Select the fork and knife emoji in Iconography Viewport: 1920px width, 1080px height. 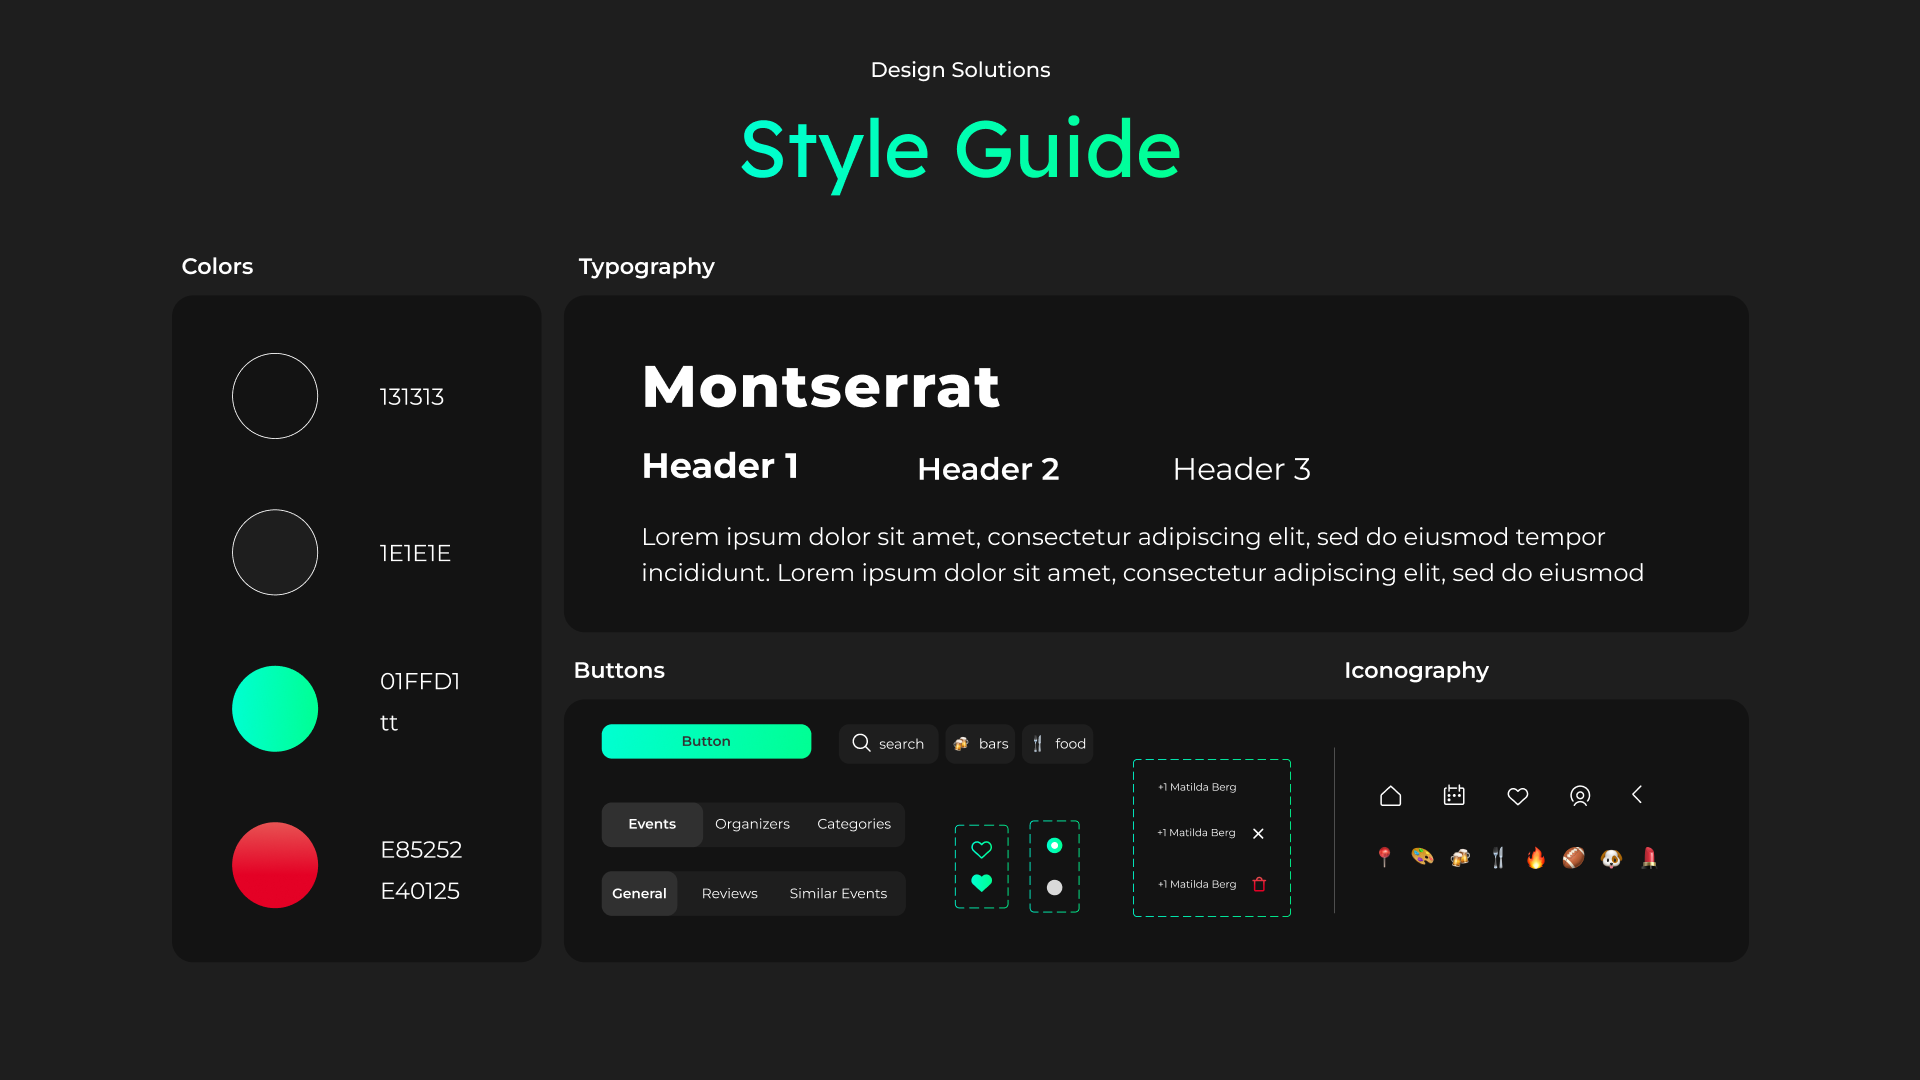[1498, 857]
